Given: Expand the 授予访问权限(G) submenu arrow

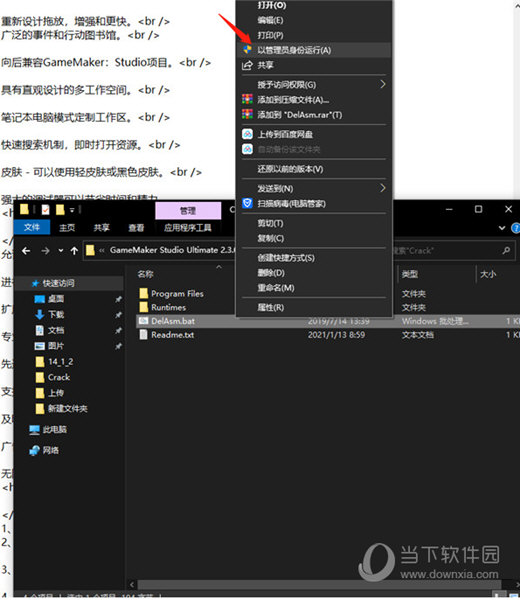Looking at the screenshot, I should coord(383,84).
